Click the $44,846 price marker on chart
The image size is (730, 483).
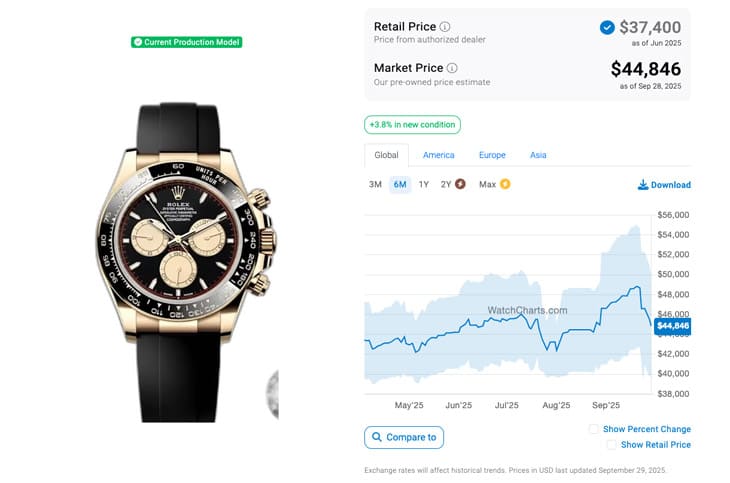(x=673, y=325)
